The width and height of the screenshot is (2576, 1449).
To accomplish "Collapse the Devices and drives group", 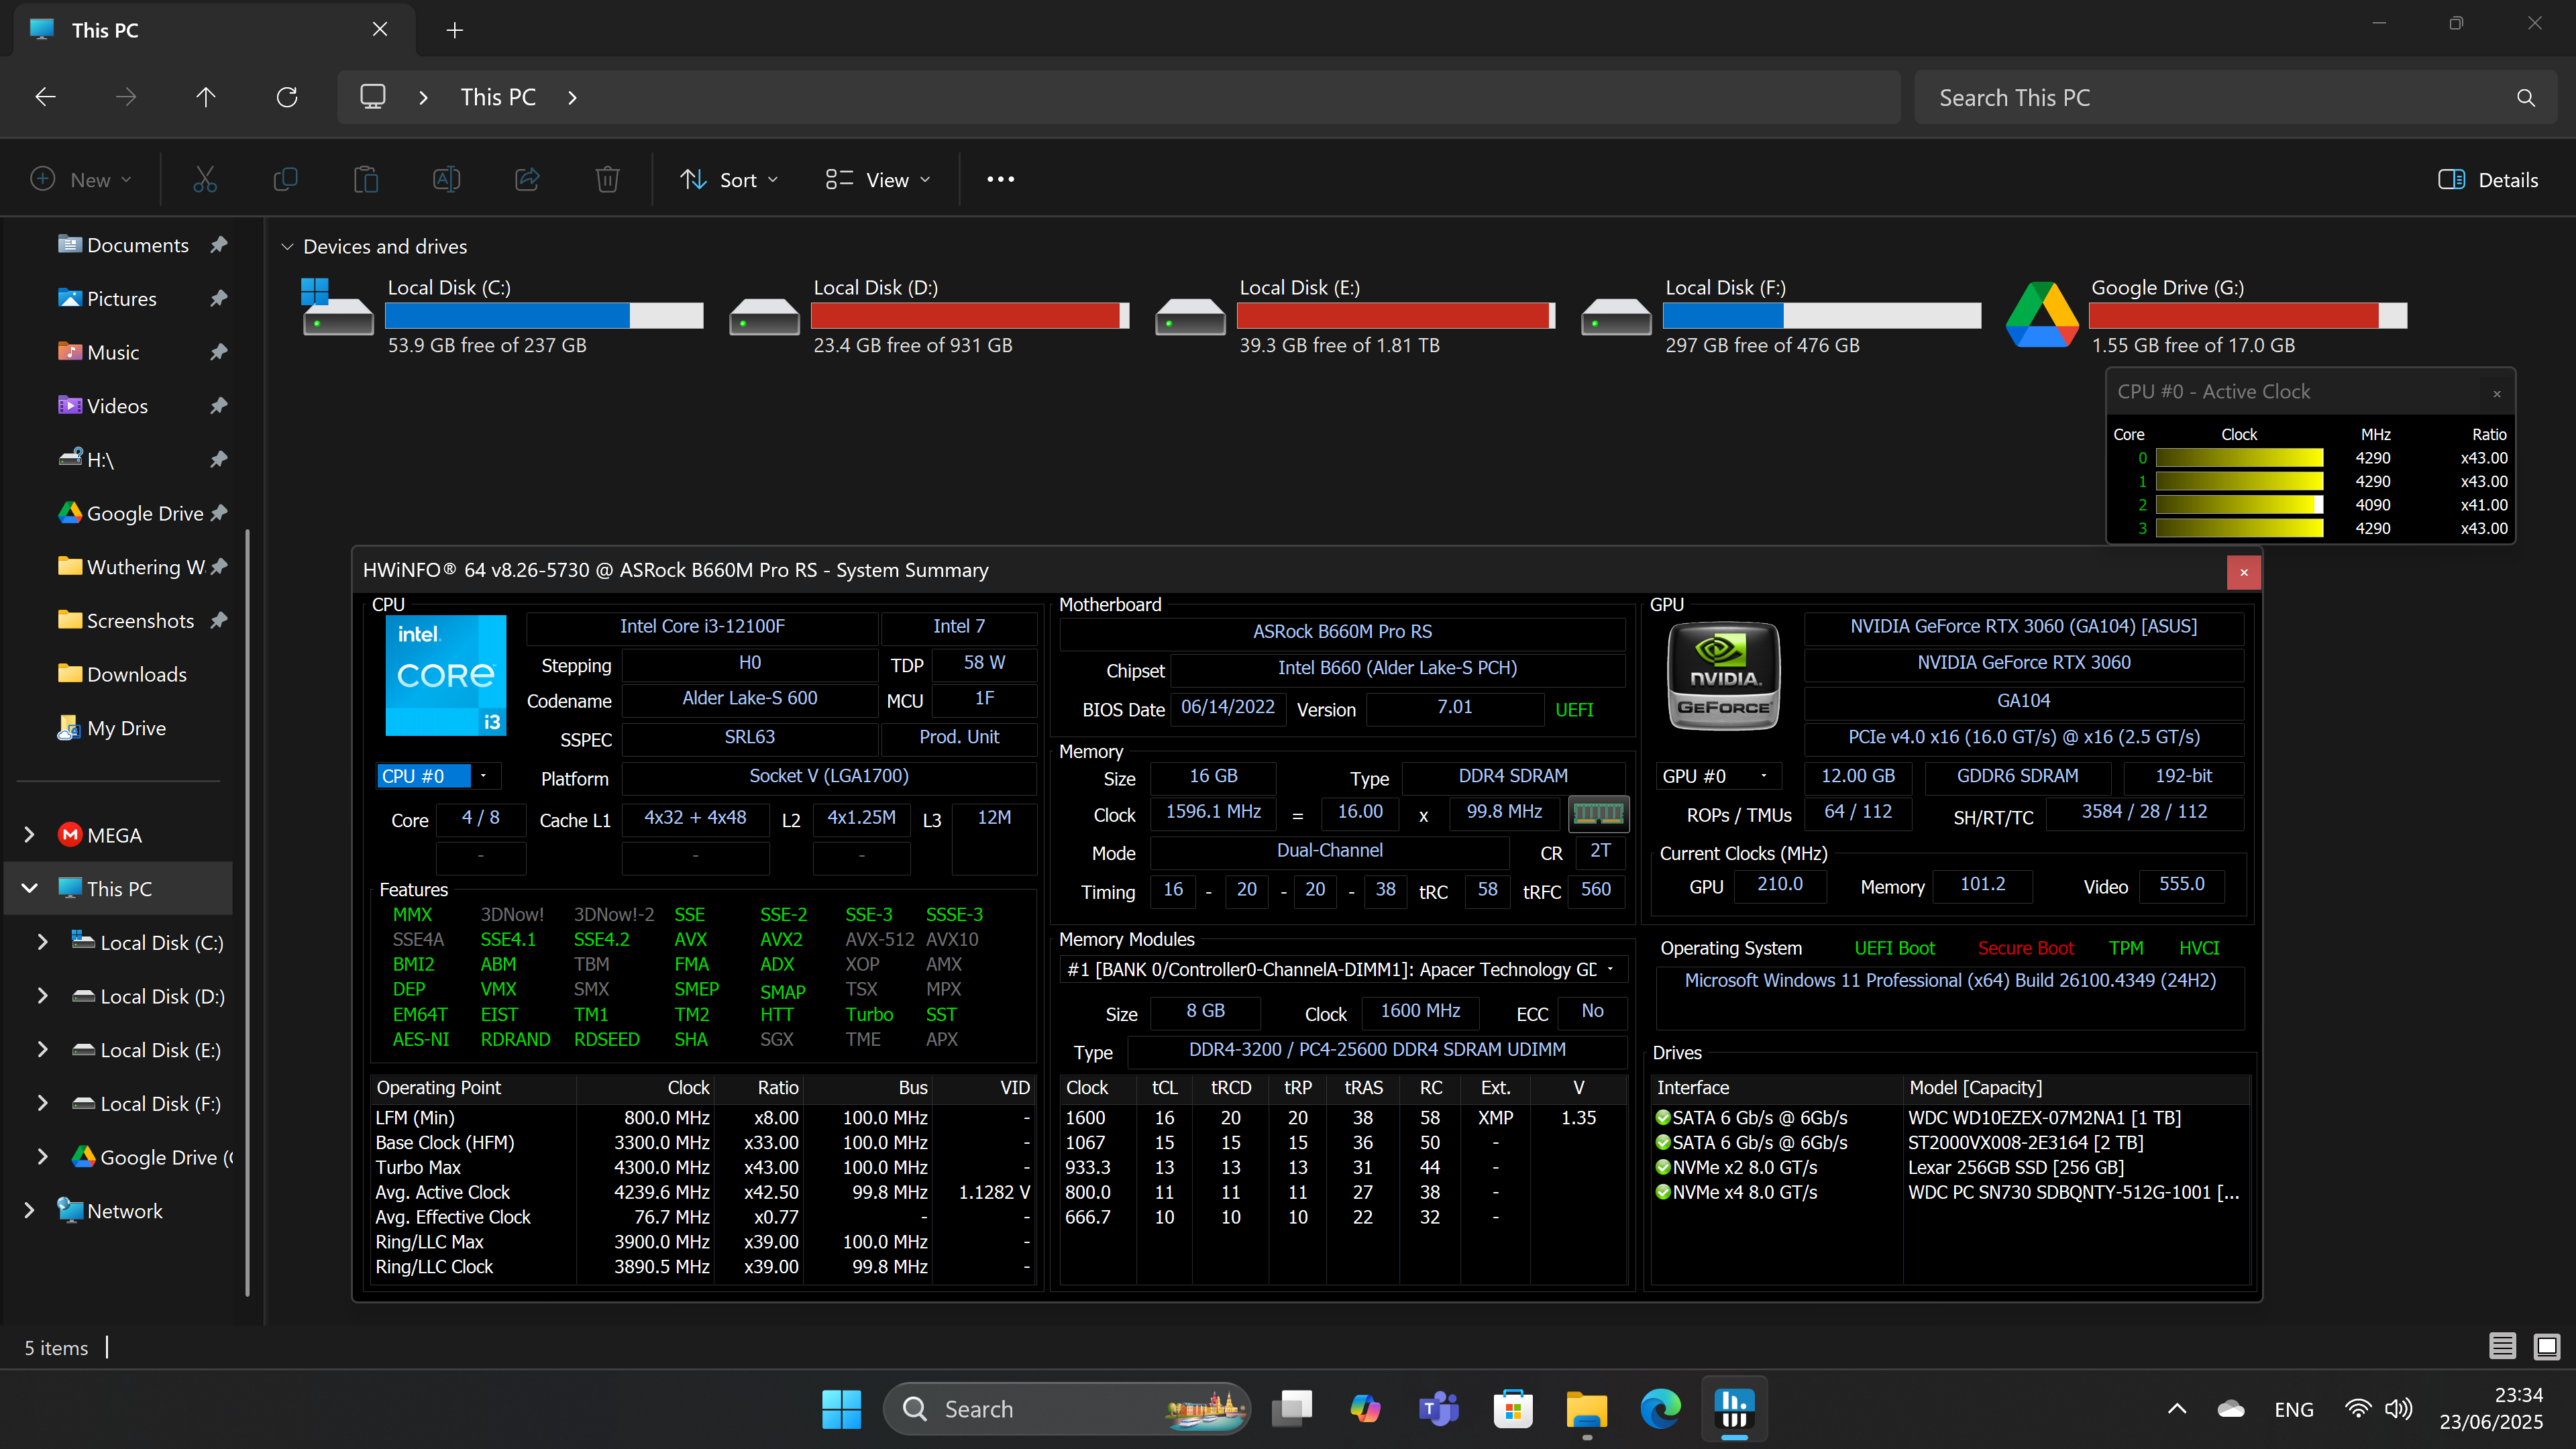I will click(287, 246).
